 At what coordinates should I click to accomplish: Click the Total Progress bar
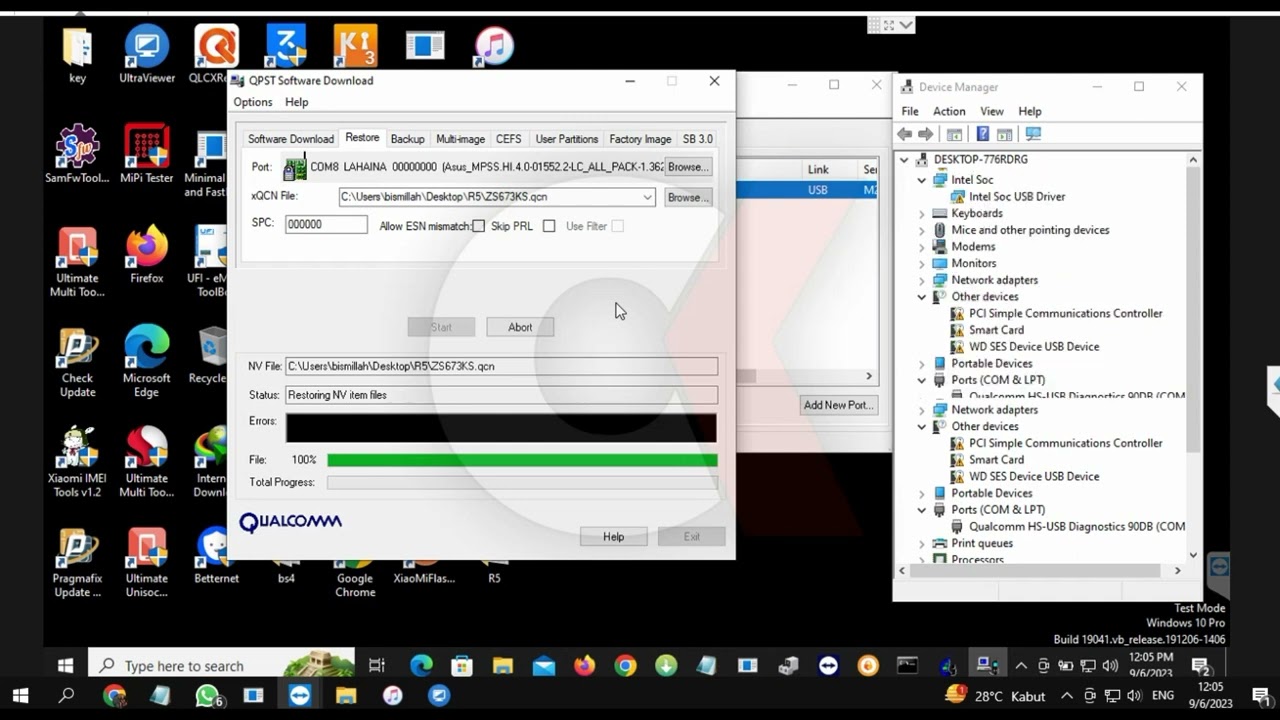[522, 482]
